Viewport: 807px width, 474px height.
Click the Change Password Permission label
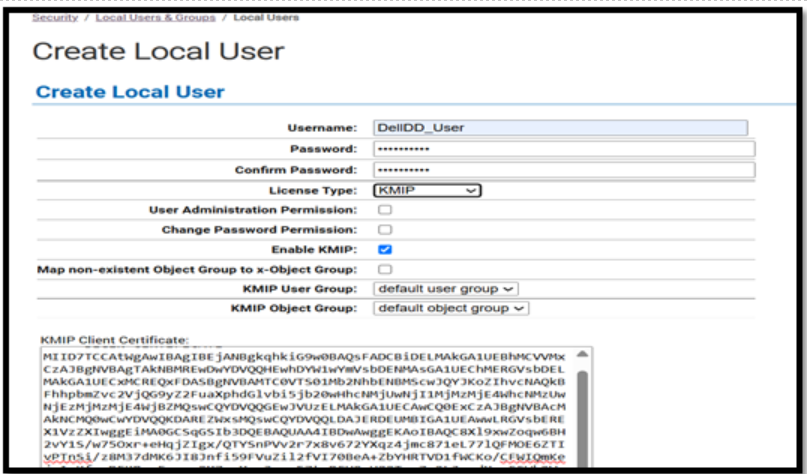(x=259, y=230)
